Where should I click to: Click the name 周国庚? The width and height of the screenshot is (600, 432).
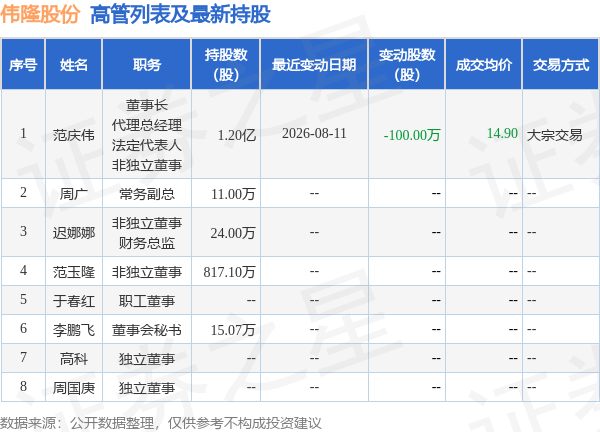coord(74,388)
